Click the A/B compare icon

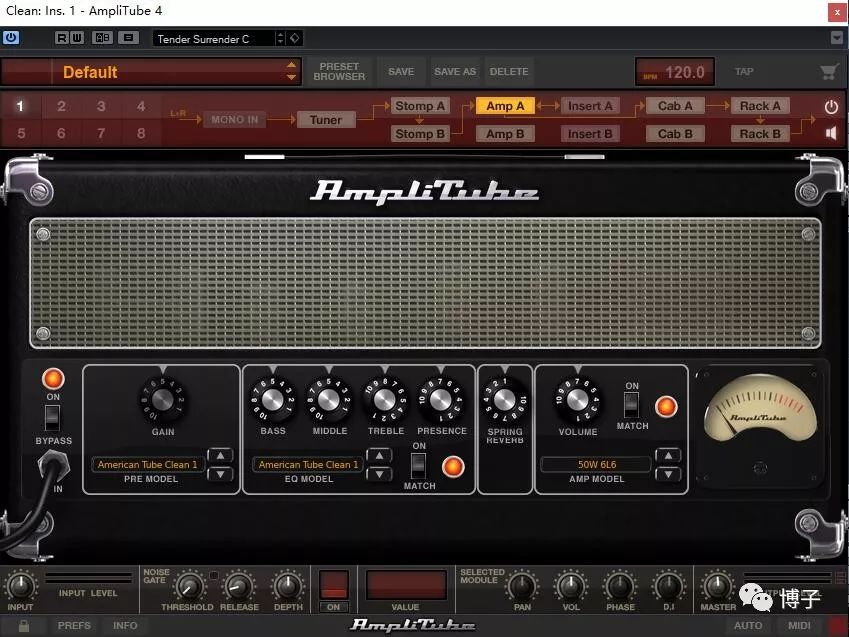(x=102, y=38)
